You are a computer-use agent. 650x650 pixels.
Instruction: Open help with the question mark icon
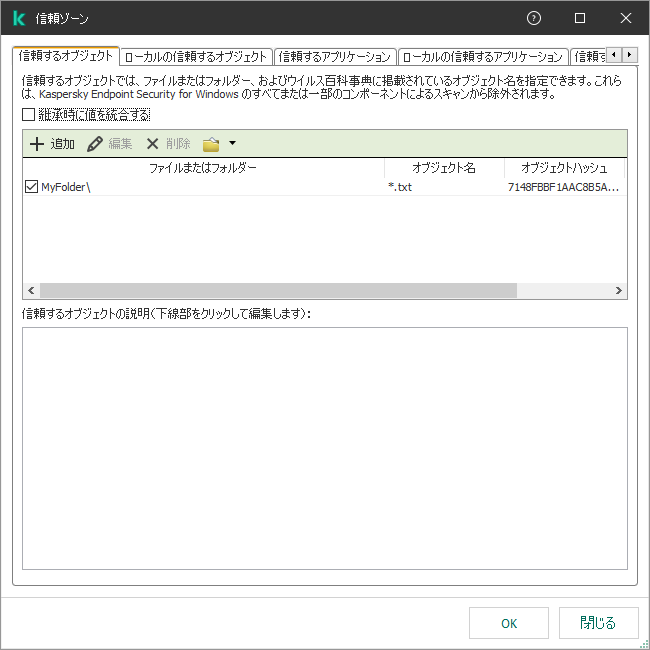pyautogui.click(x=534, y=18)
